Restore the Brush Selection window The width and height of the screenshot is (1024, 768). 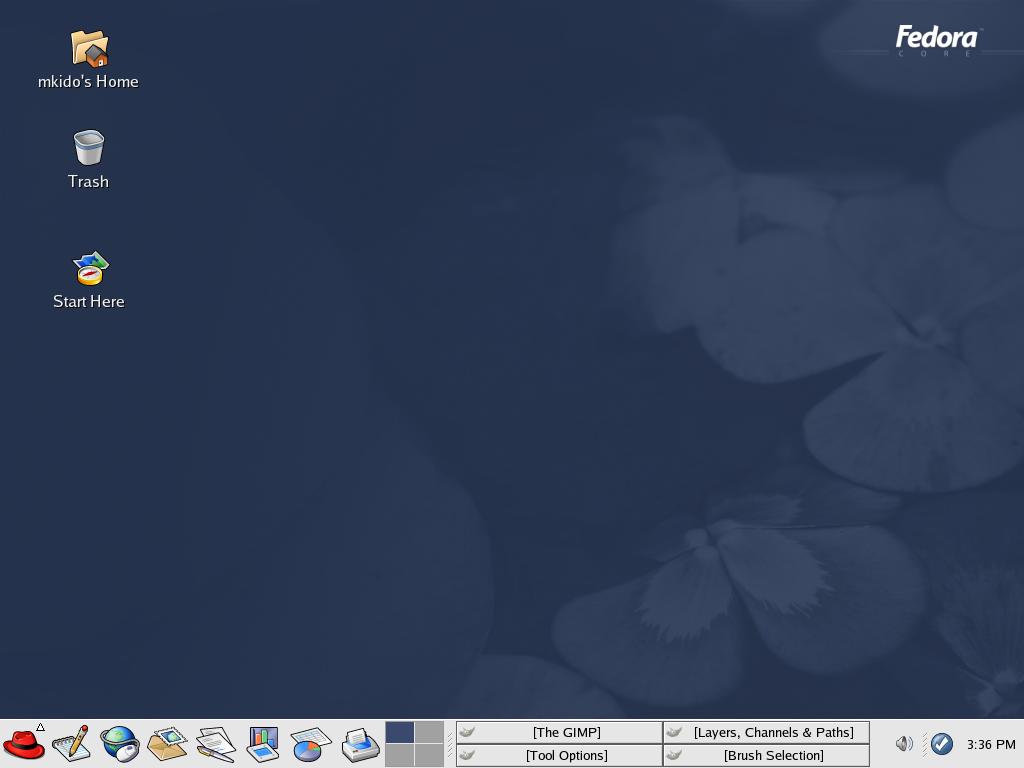766,755
